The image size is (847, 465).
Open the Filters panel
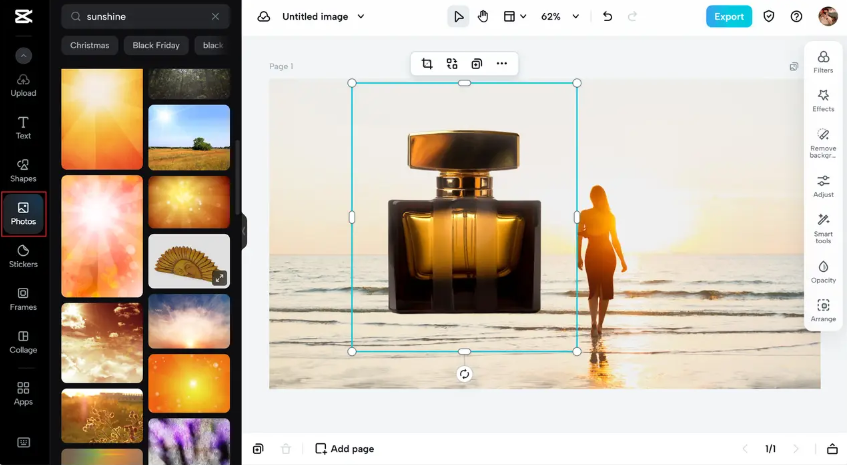(823, 62)
